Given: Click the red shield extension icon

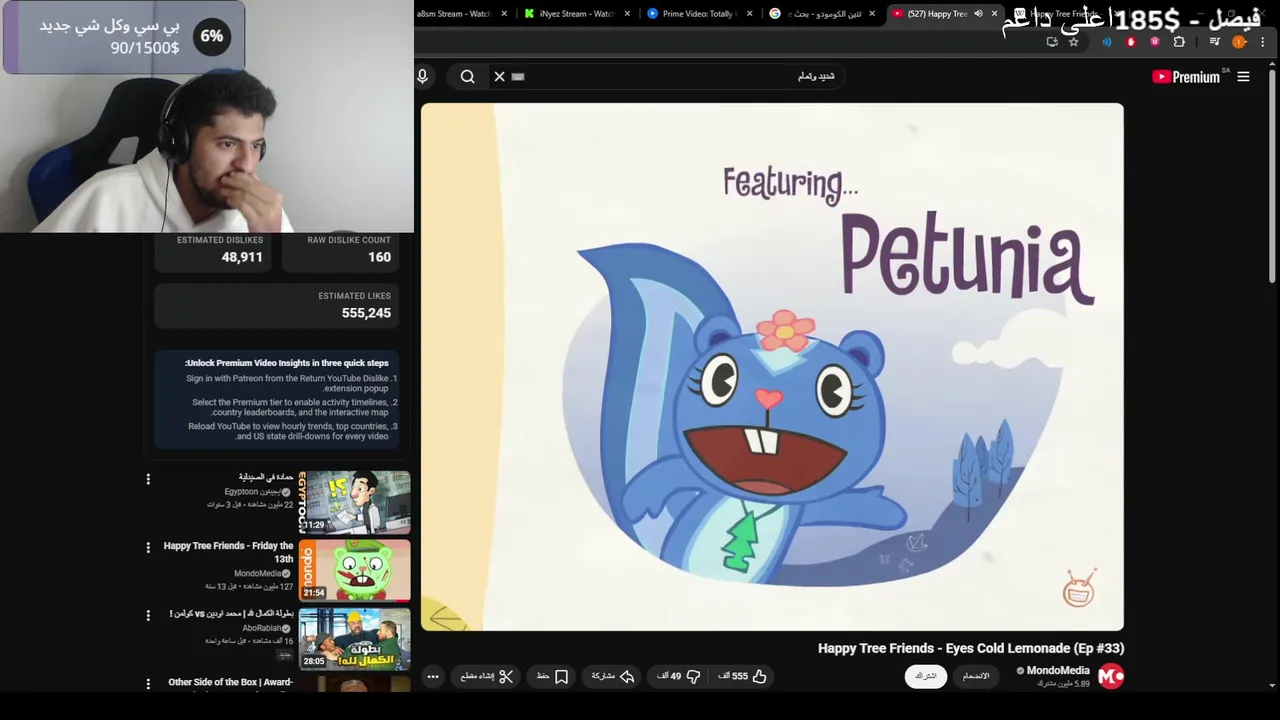Looking at the screenshot, I should tap(1131, 42).
